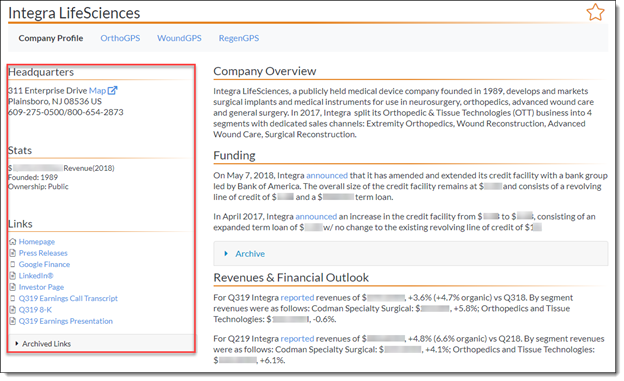
Task: Switch to the OrthoGPS tab
Action: tap(120, 38)
